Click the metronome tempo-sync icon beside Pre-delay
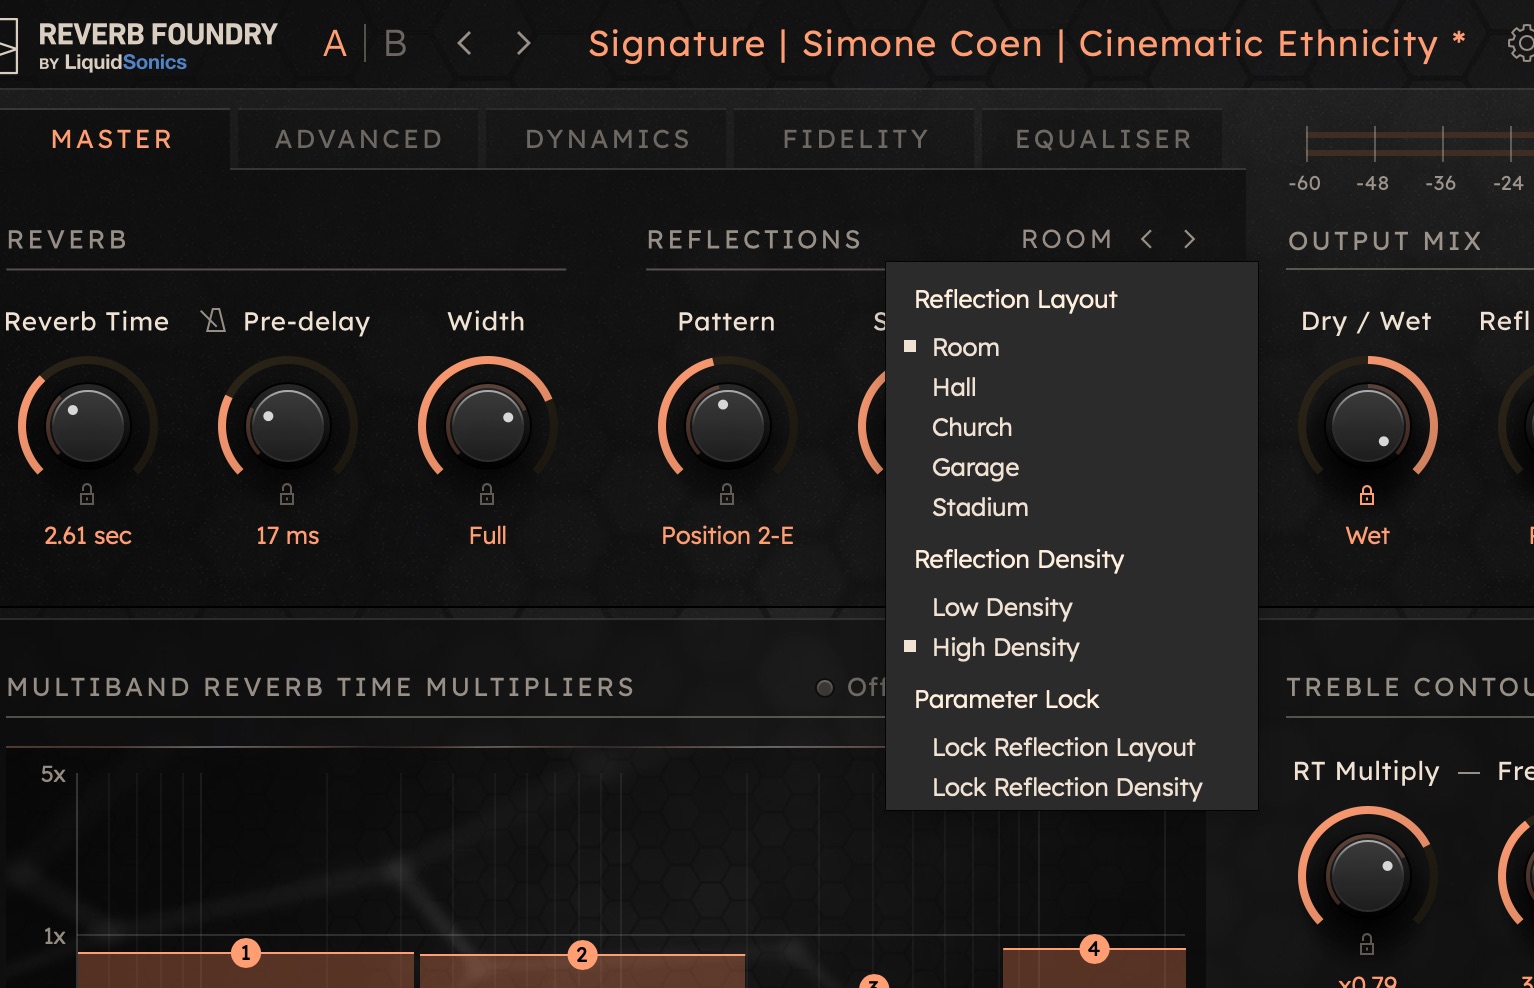Screen dimensions: 1534x988 (x=213, y=320)
